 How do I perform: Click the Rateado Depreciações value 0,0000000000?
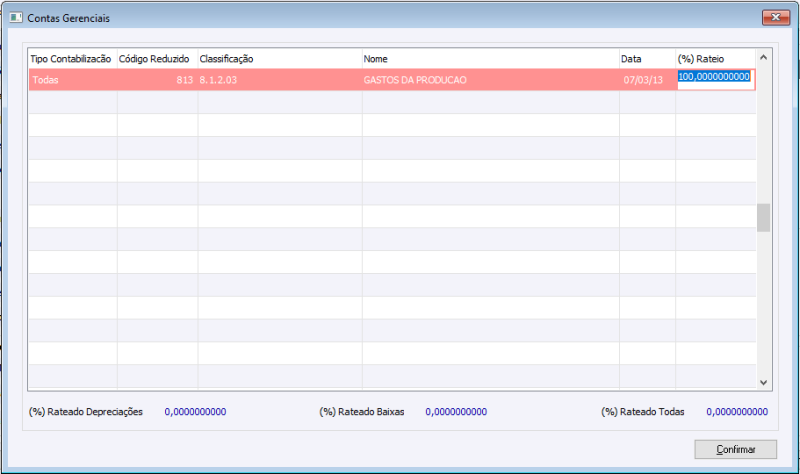click(x=195, y=412)
